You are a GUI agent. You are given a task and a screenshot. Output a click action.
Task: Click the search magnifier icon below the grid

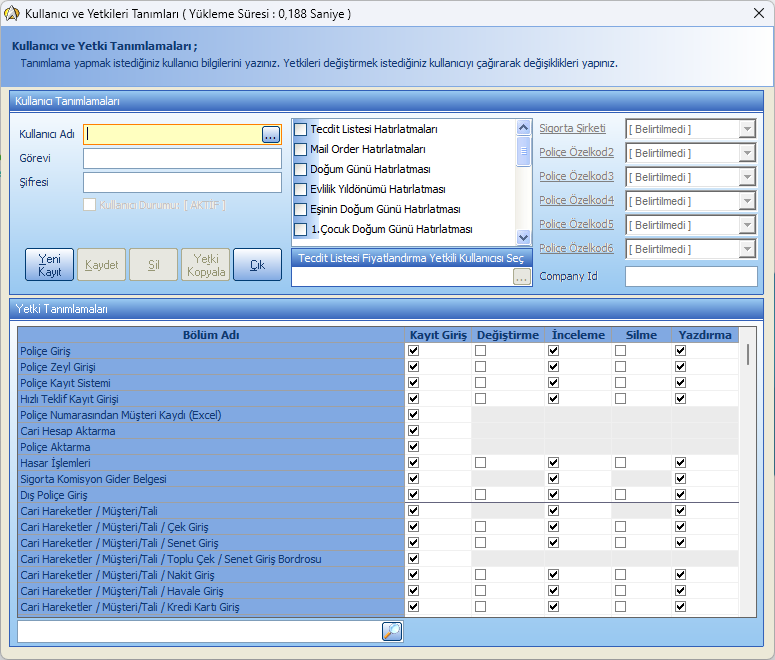pyautogui.click(x=392, y=631)
